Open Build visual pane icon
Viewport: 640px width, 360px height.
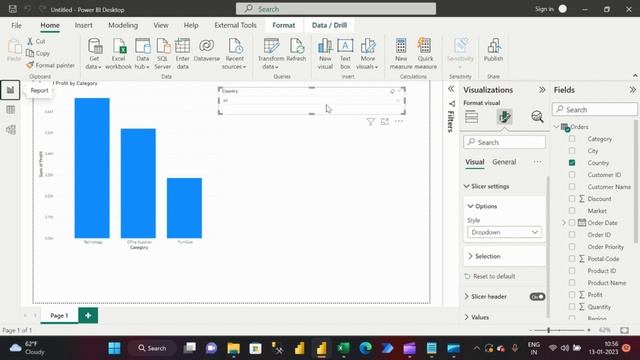pos(471,117)
